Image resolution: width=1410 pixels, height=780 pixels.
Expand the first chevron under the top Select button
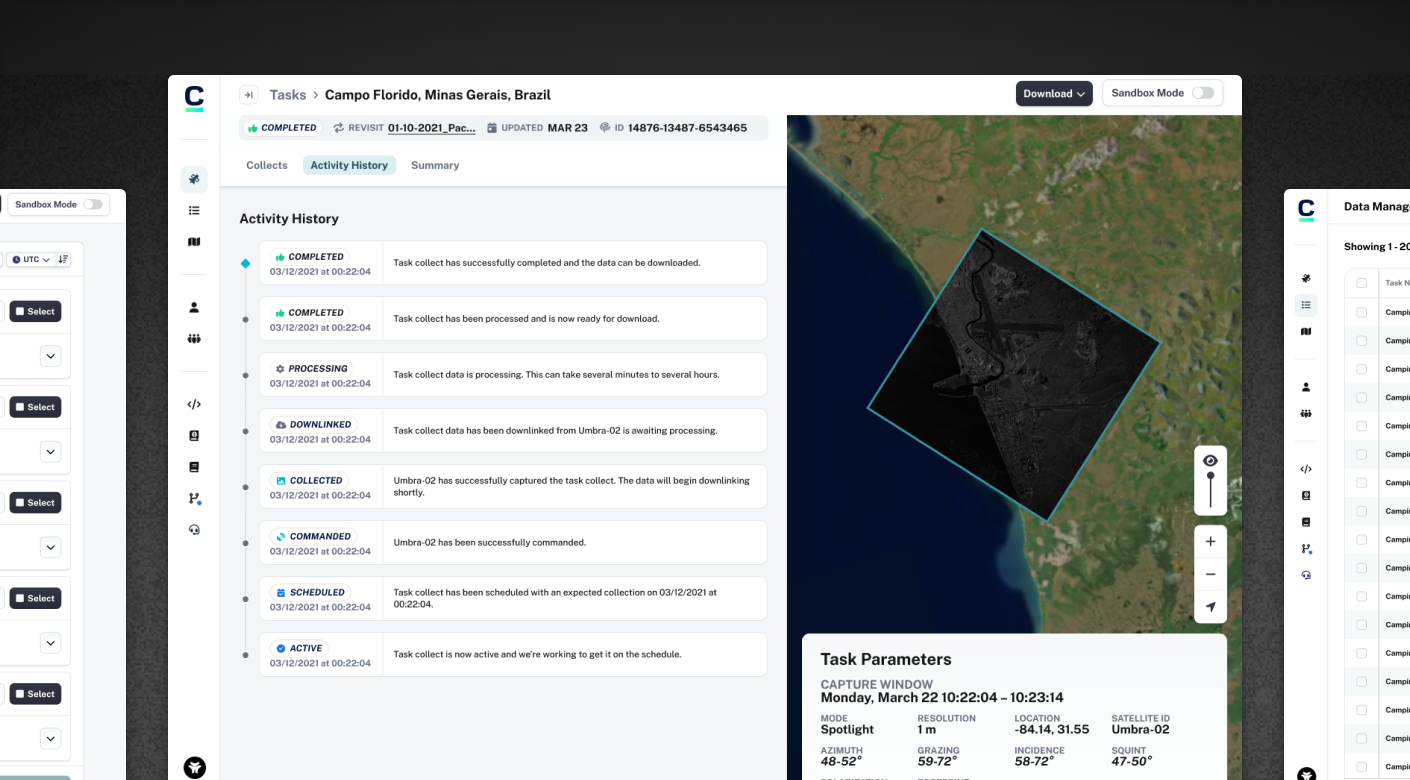coord(51,356)
